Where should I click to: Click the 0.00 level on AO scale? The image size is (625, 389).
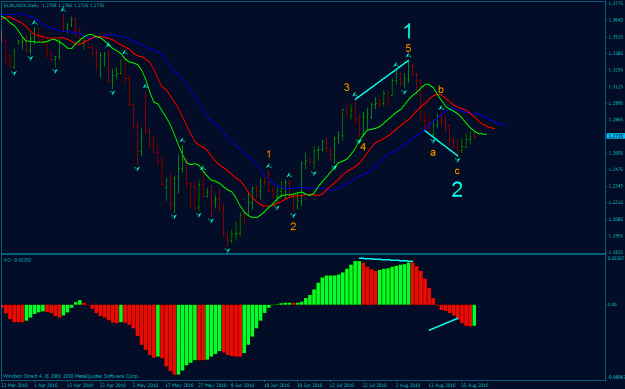click(x=611, y=305)
